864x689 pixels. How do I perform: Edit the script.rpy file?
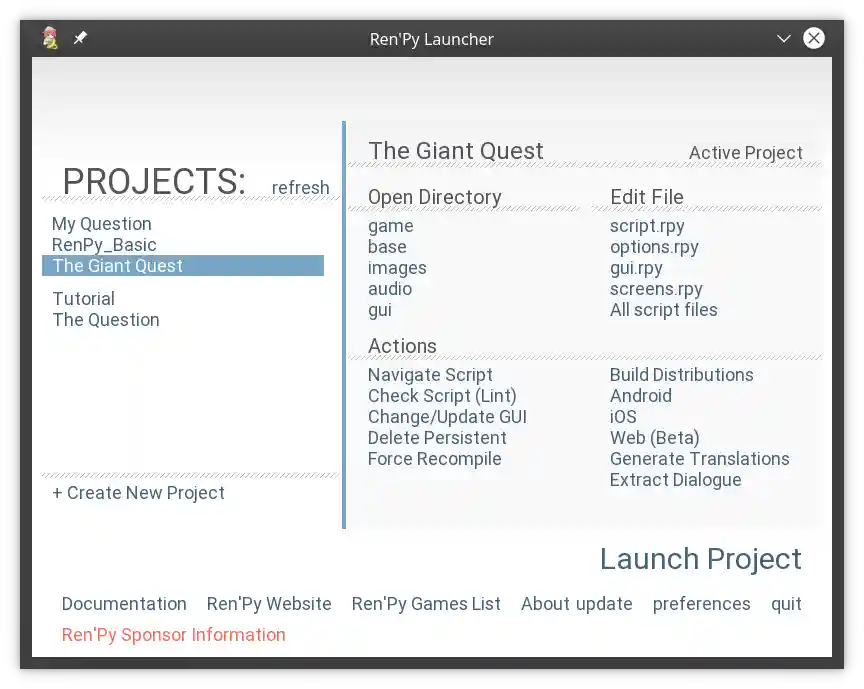pyautogui.click(x=646, y=225)
